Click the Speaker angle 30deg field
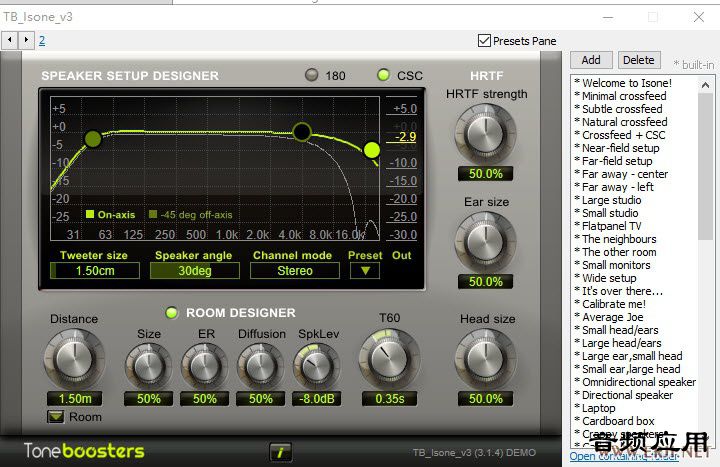This screenshot has height=467, width=720. [195, 270]
